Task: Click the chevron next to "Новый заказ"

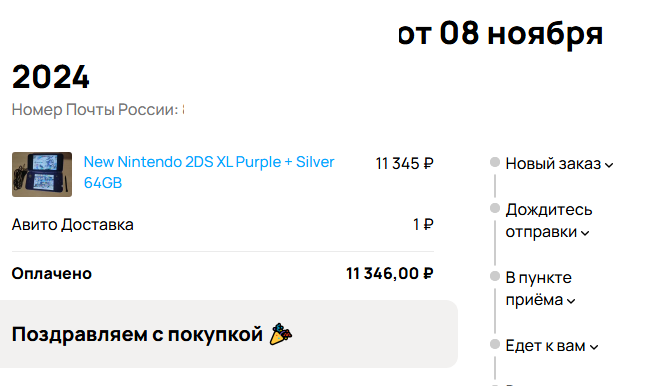Action: (x=609, y=165)
